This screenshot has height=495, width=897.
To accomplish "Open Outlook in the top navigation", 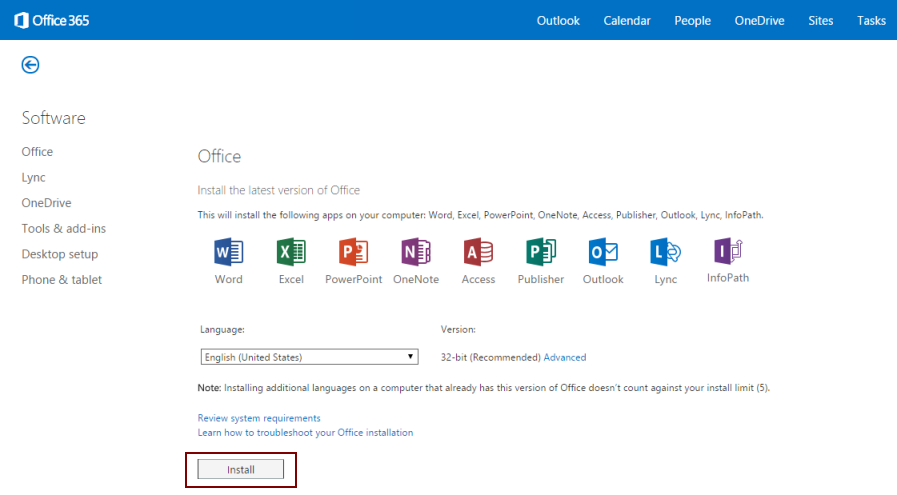I will click(558, 21).
